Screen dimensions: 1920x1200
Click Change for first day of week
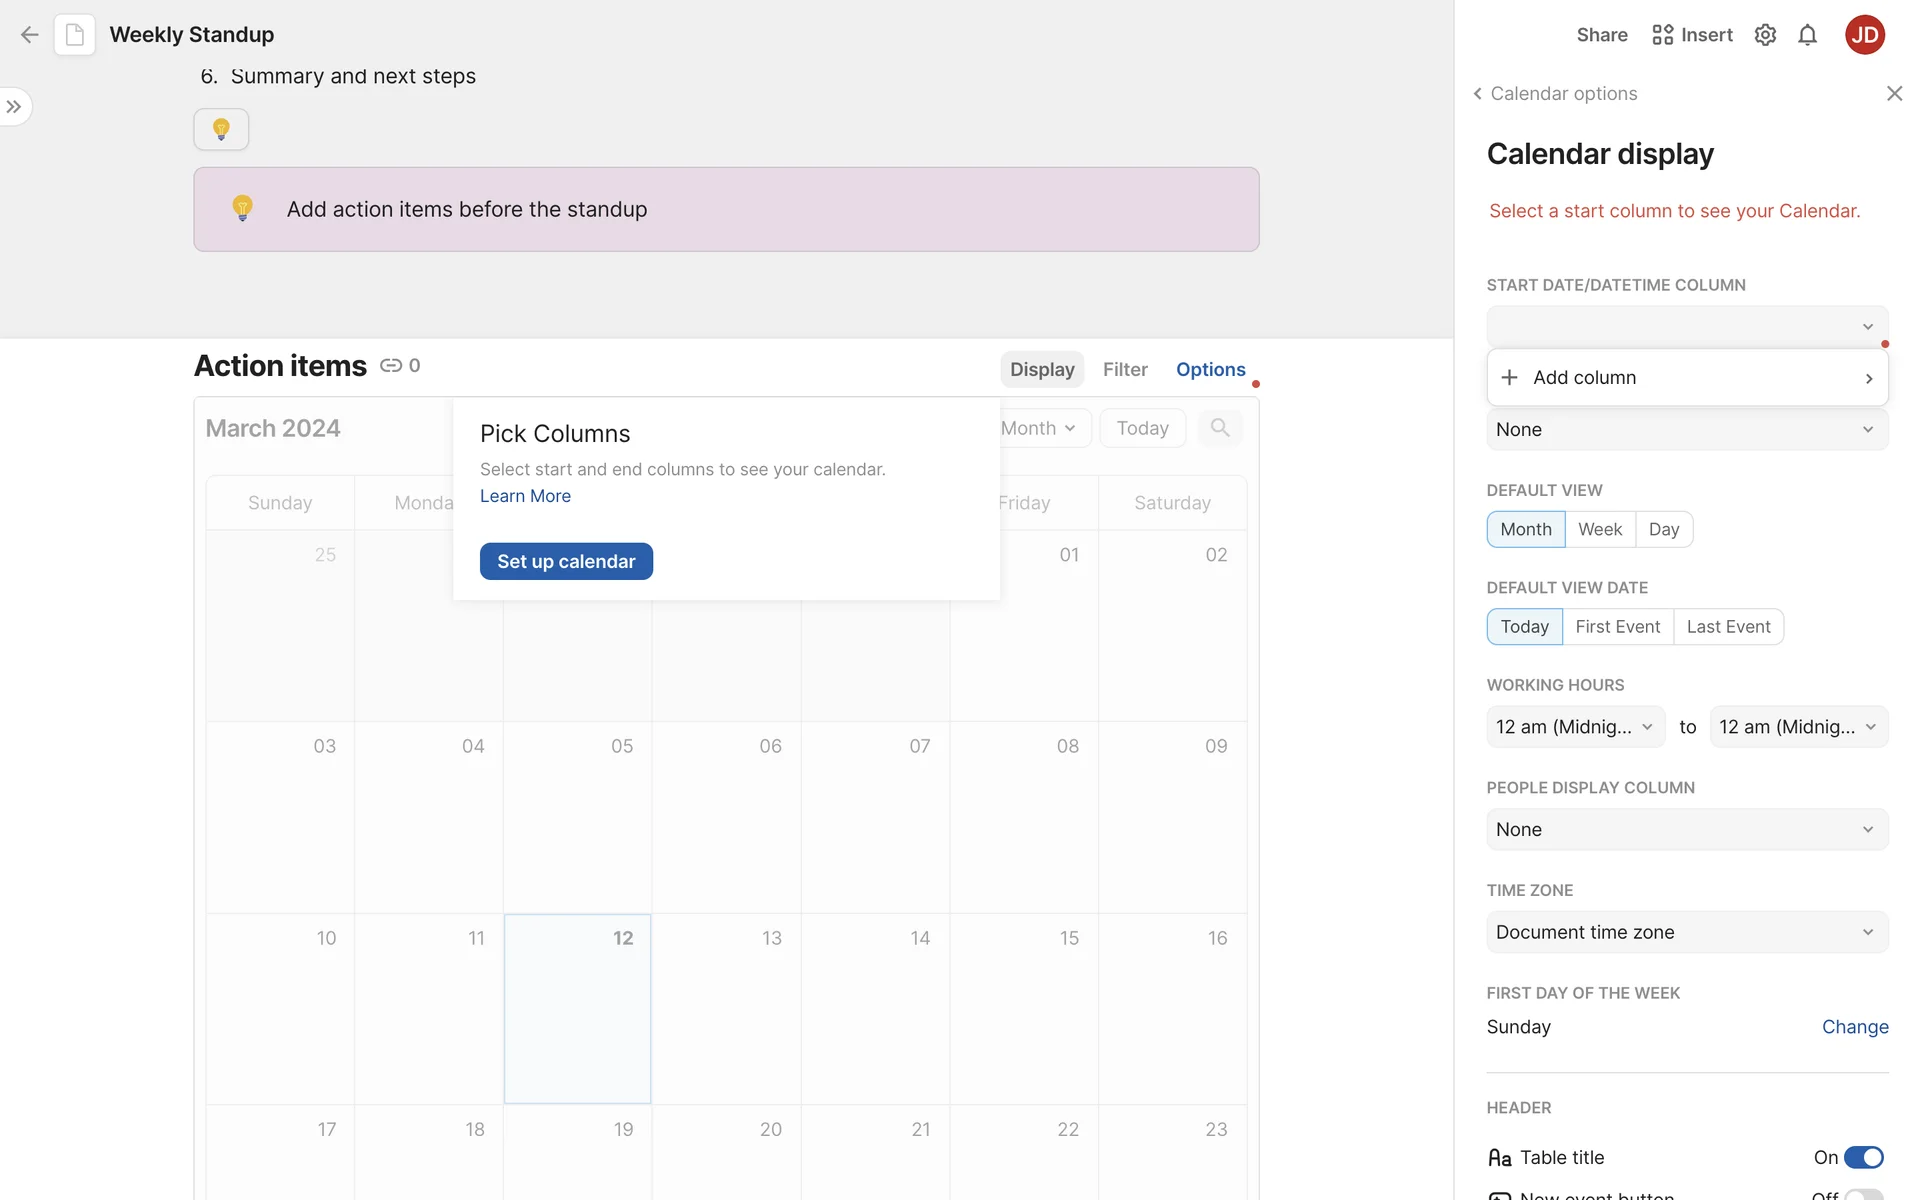pos(1854,1027)
